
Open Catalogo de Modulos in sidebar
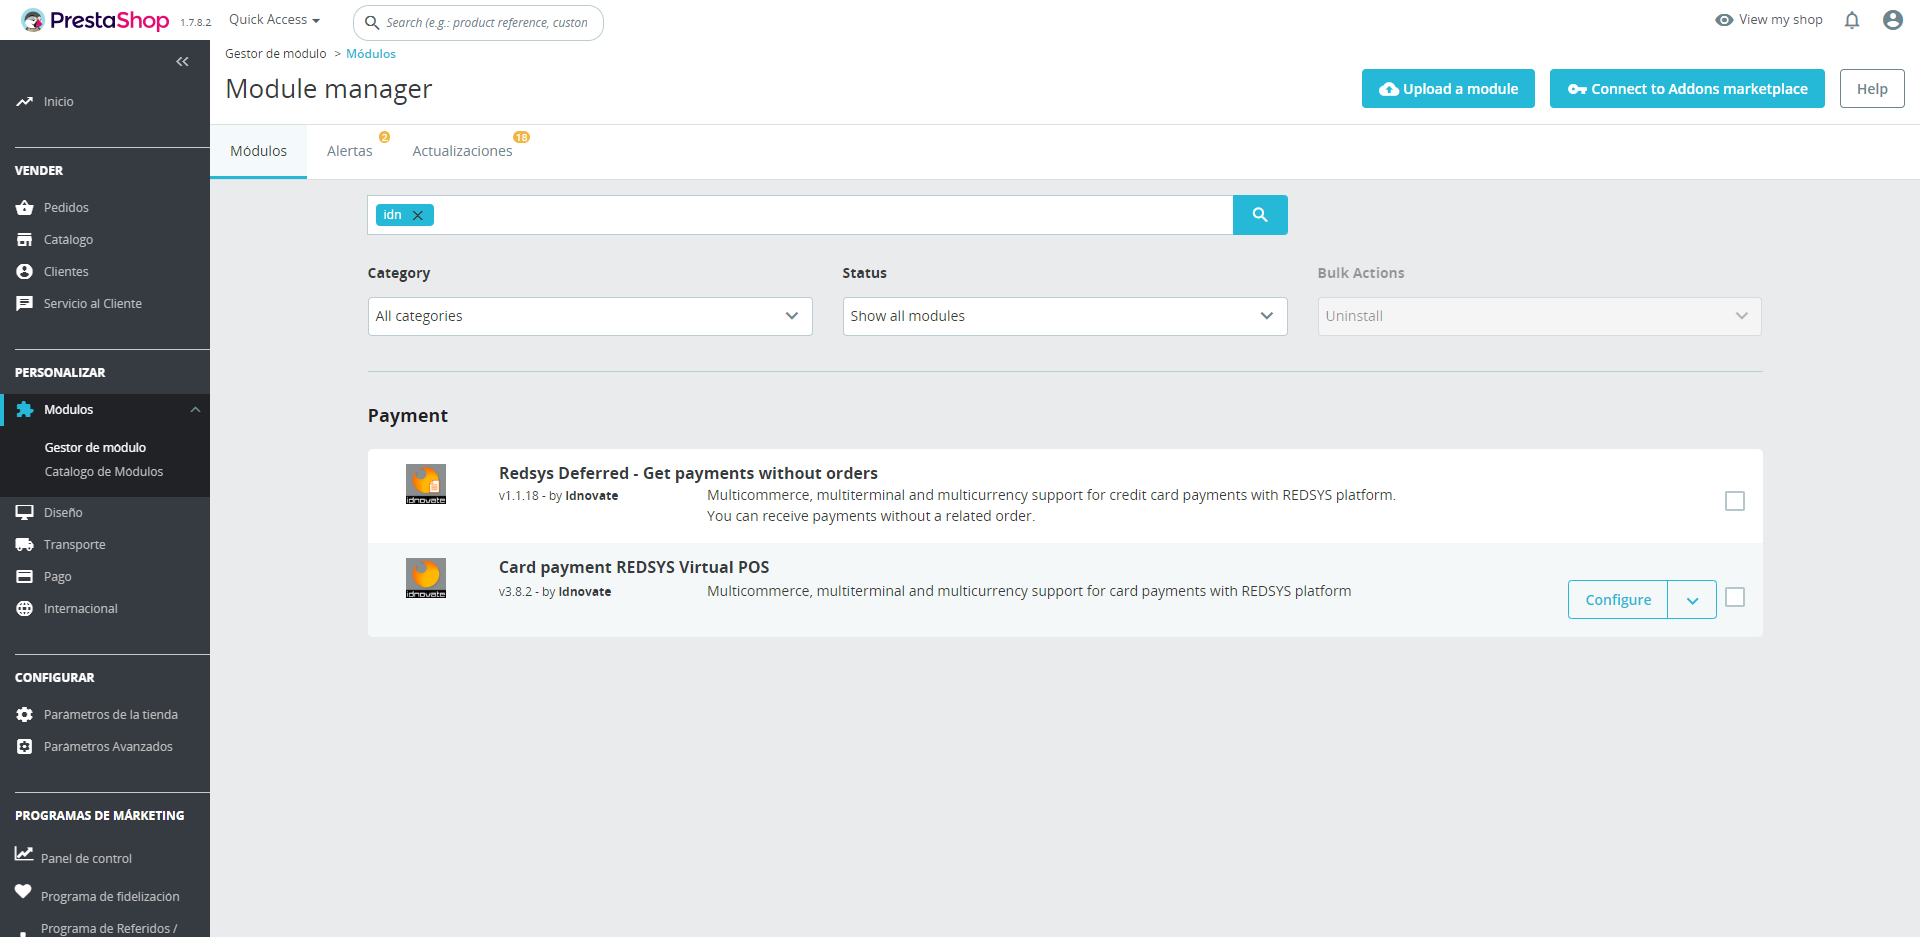[104, 472]
